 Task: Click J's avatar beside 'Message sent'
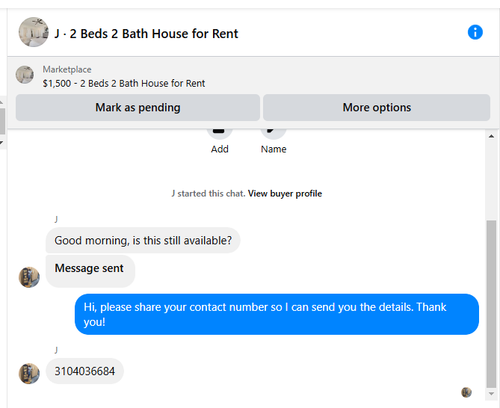pyautogui.click(x=29, y=277)
